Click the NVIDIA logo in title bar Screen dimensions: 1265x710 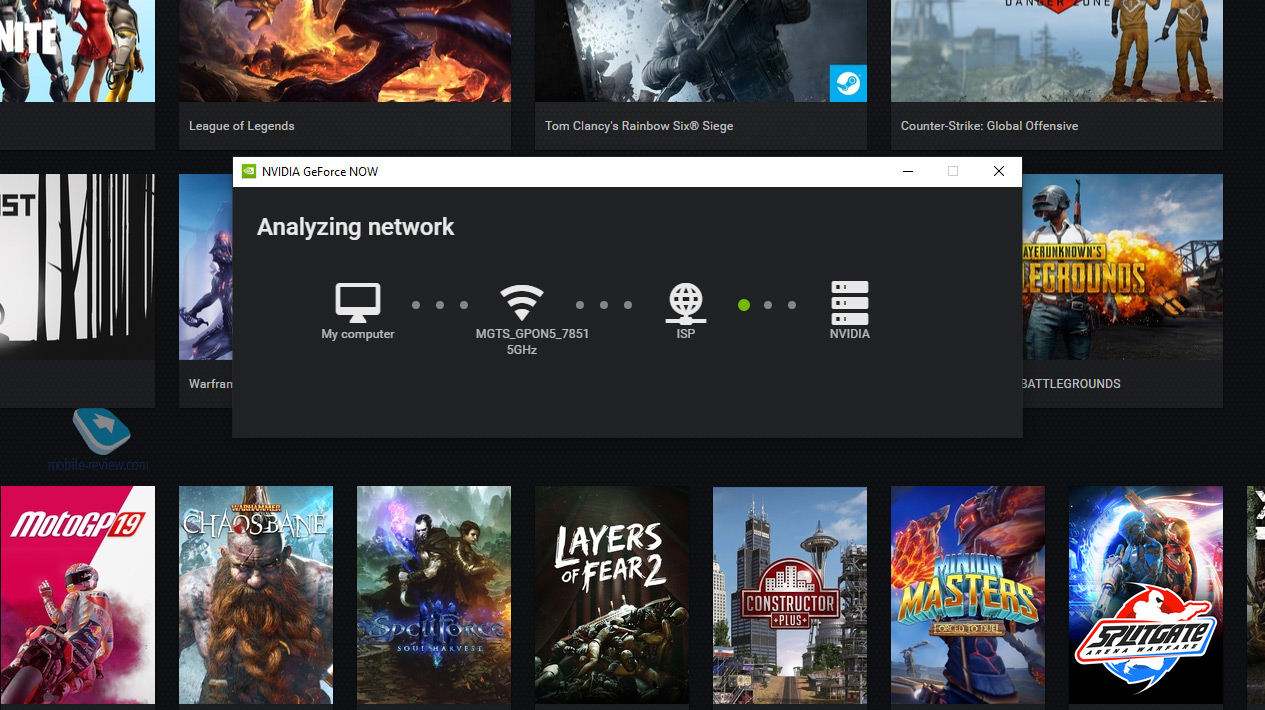(249, 171)
